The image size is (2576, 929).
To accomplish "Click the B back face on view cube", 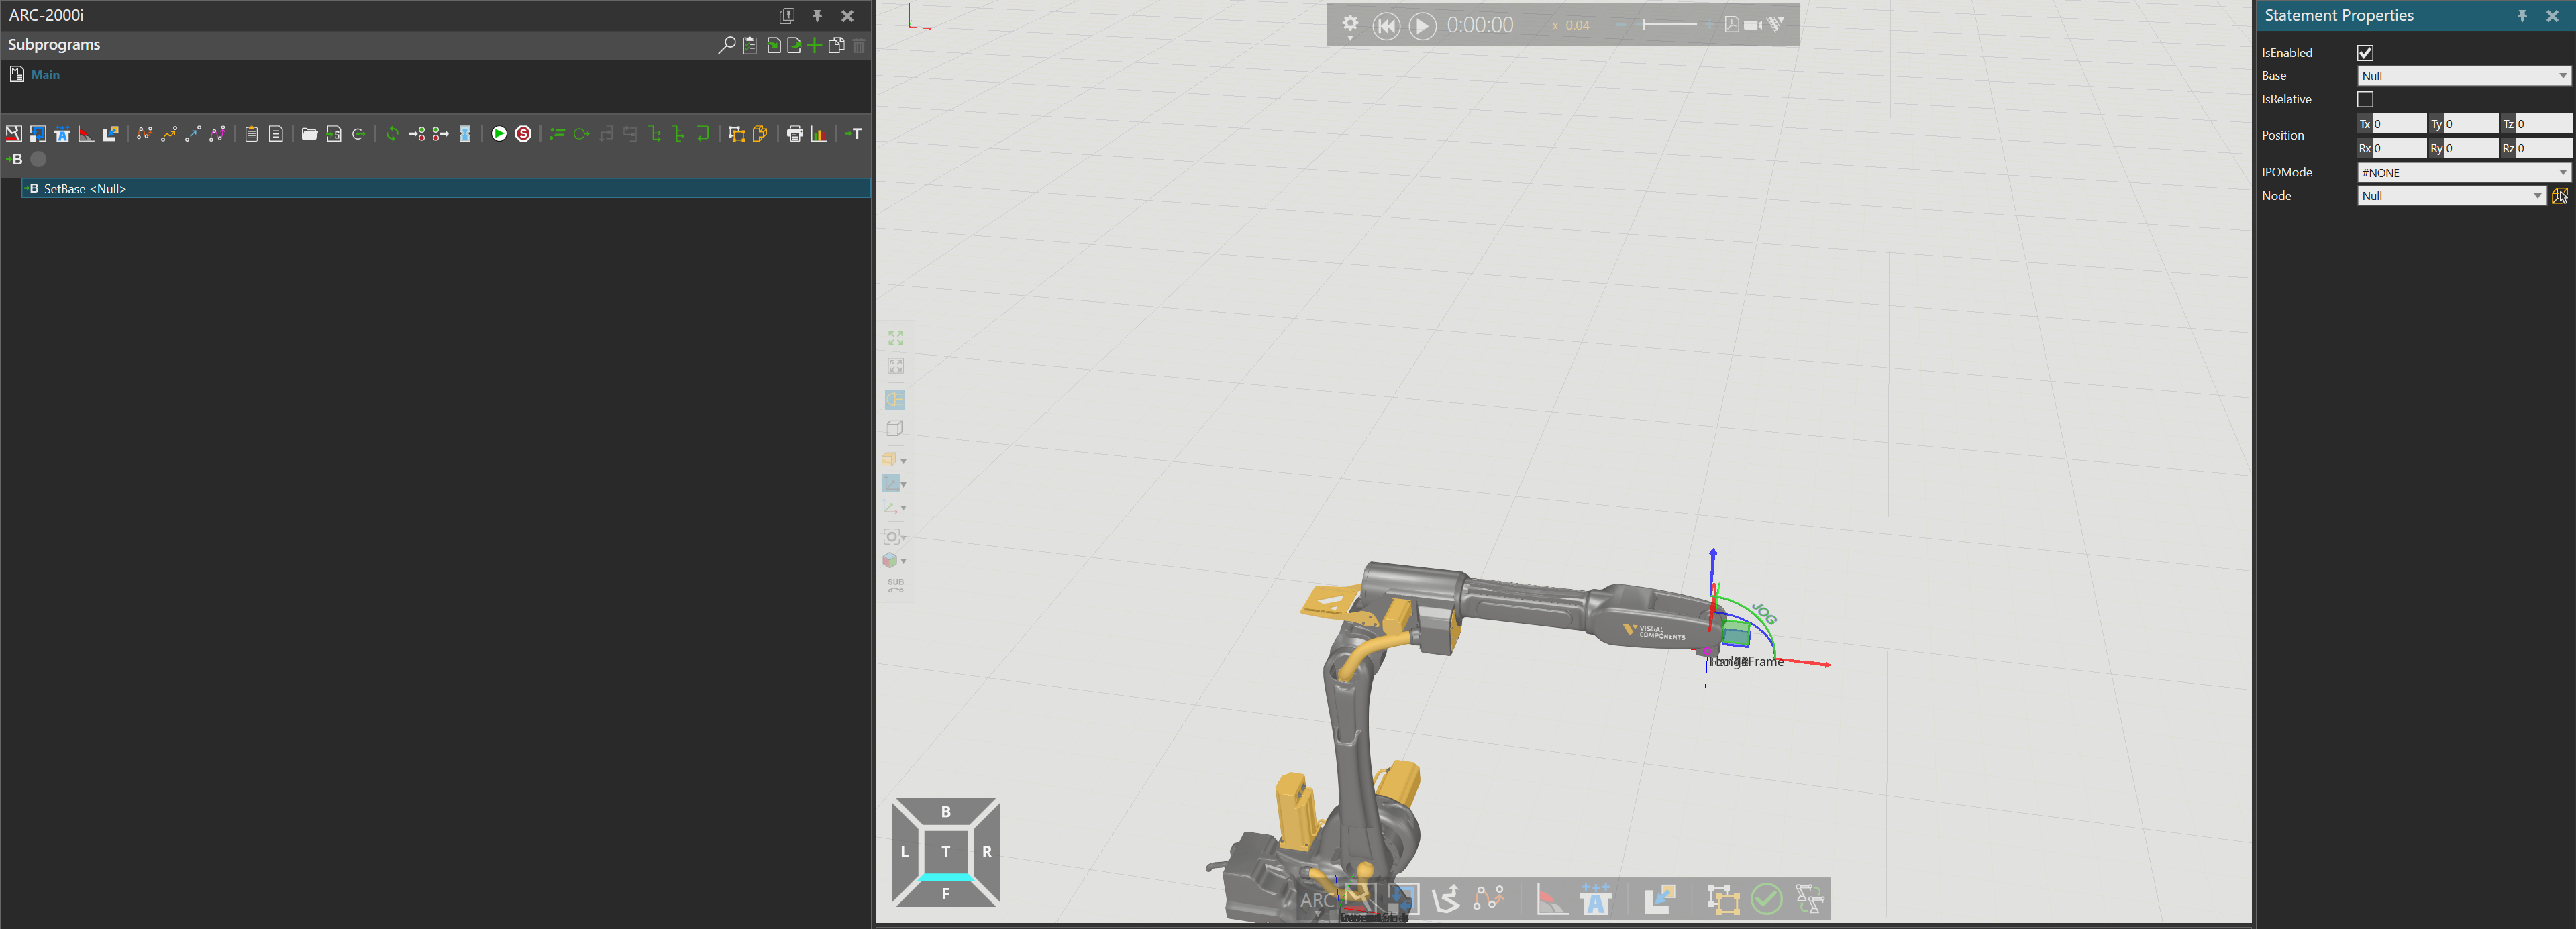I will [x=945, y=811].
